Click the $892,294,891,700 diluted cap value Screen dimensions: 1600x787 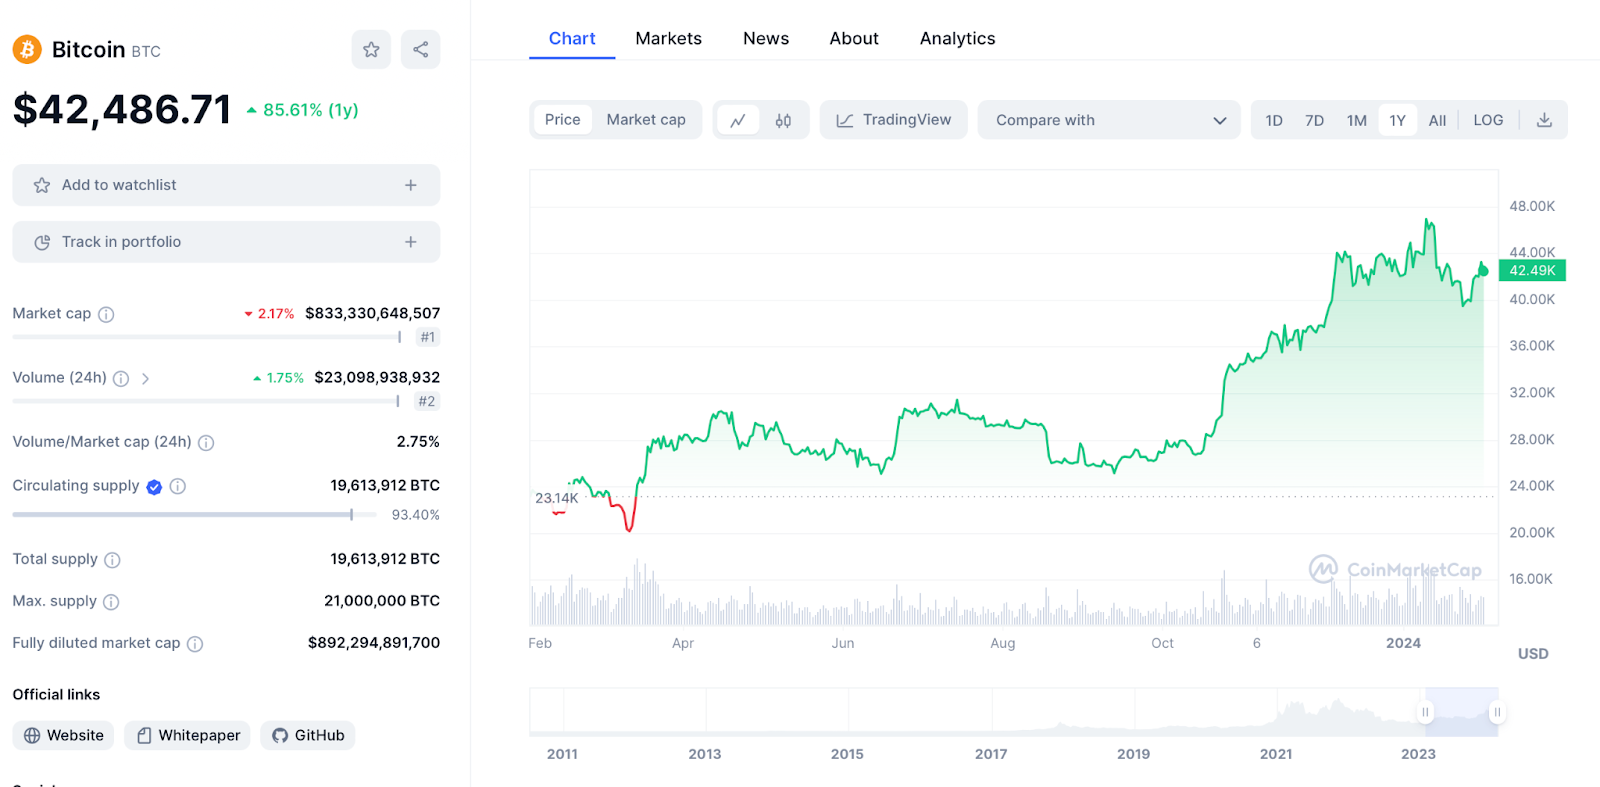[374, 643]
